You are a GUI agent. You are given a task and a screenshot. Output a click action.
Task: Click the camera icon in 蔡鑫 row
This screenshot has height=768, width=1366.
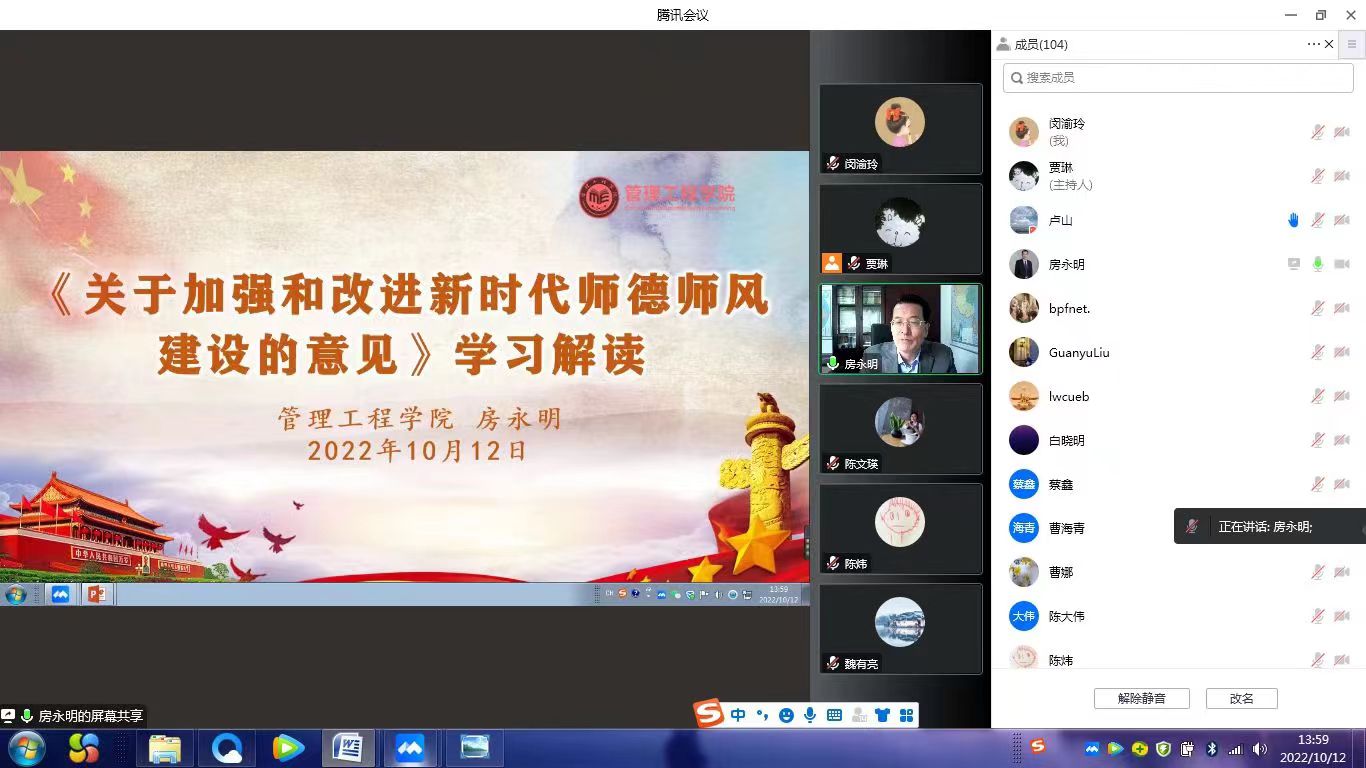(1342, 484)
